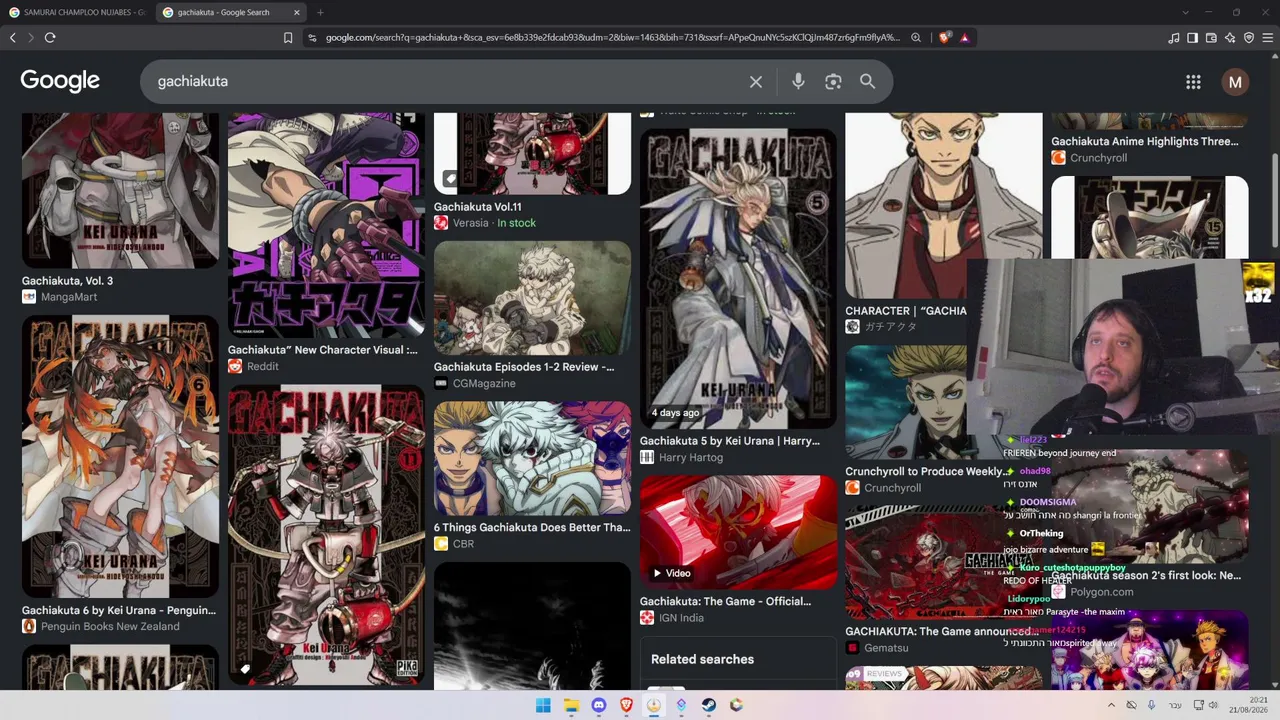Show hidden system tray icons
Screen dimensions: 1280x720
pos(1111,705)
